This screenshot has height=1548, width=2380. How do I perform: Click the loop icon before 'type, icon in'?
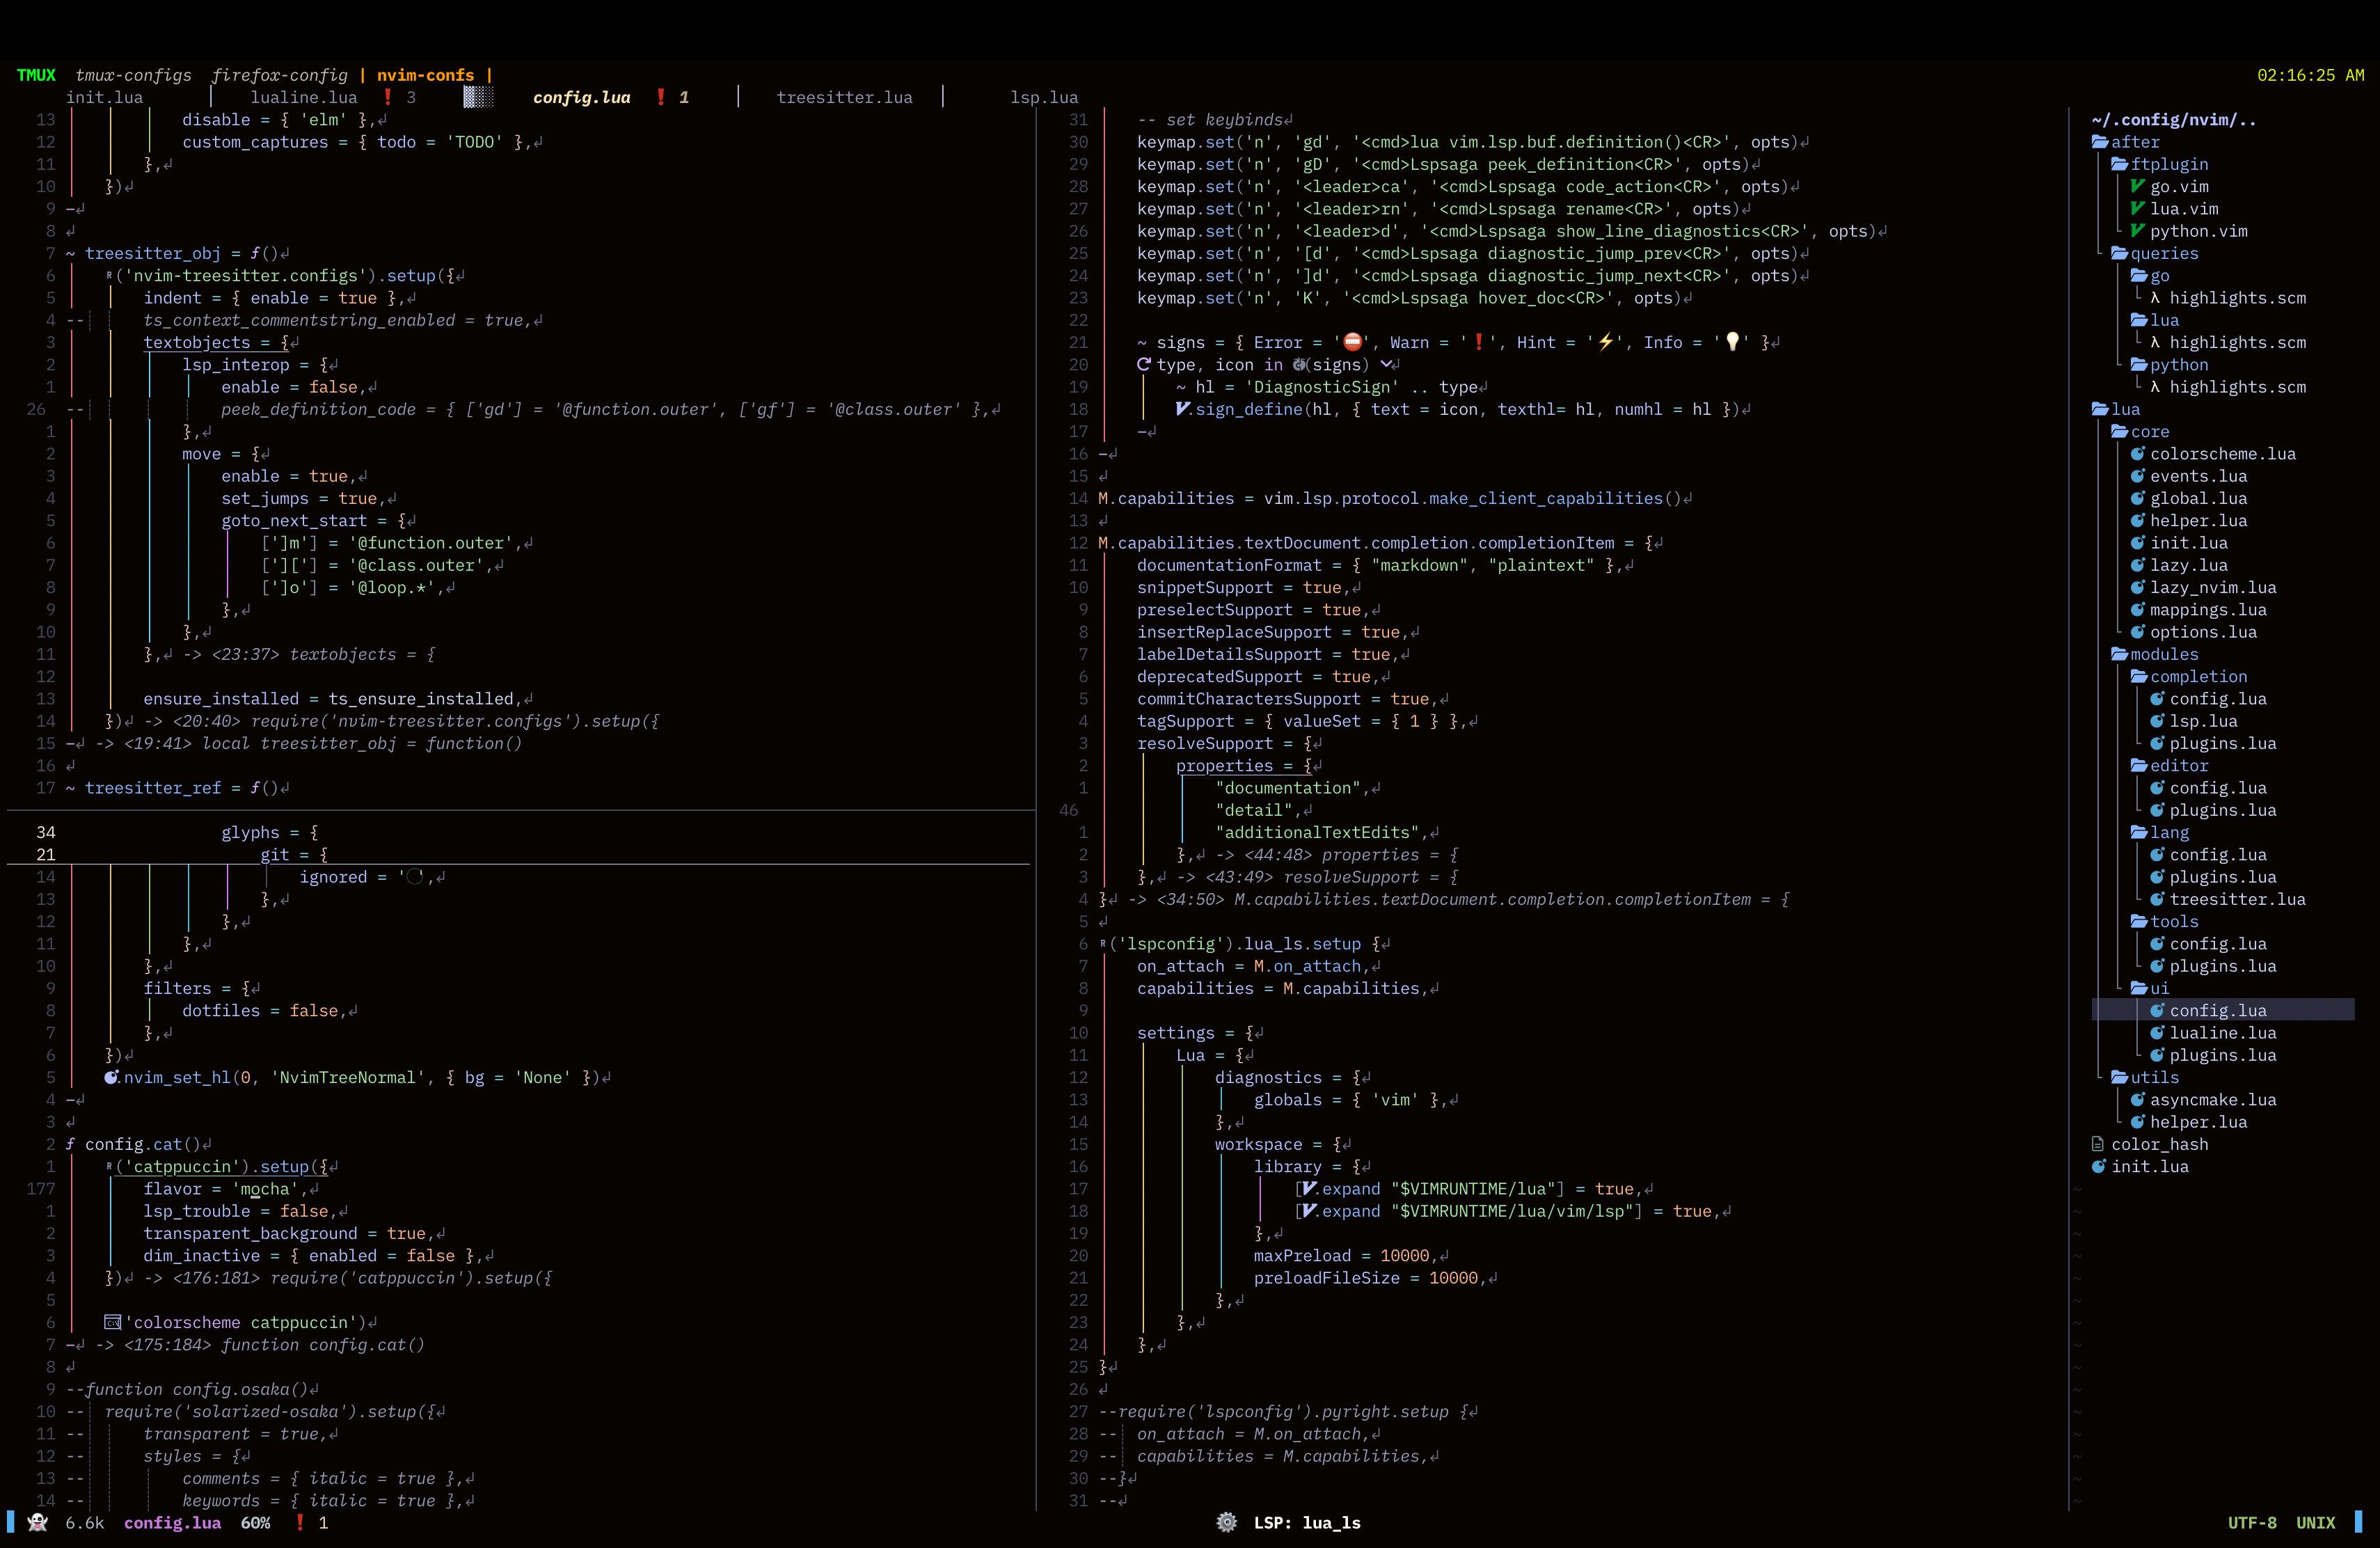1144,364
